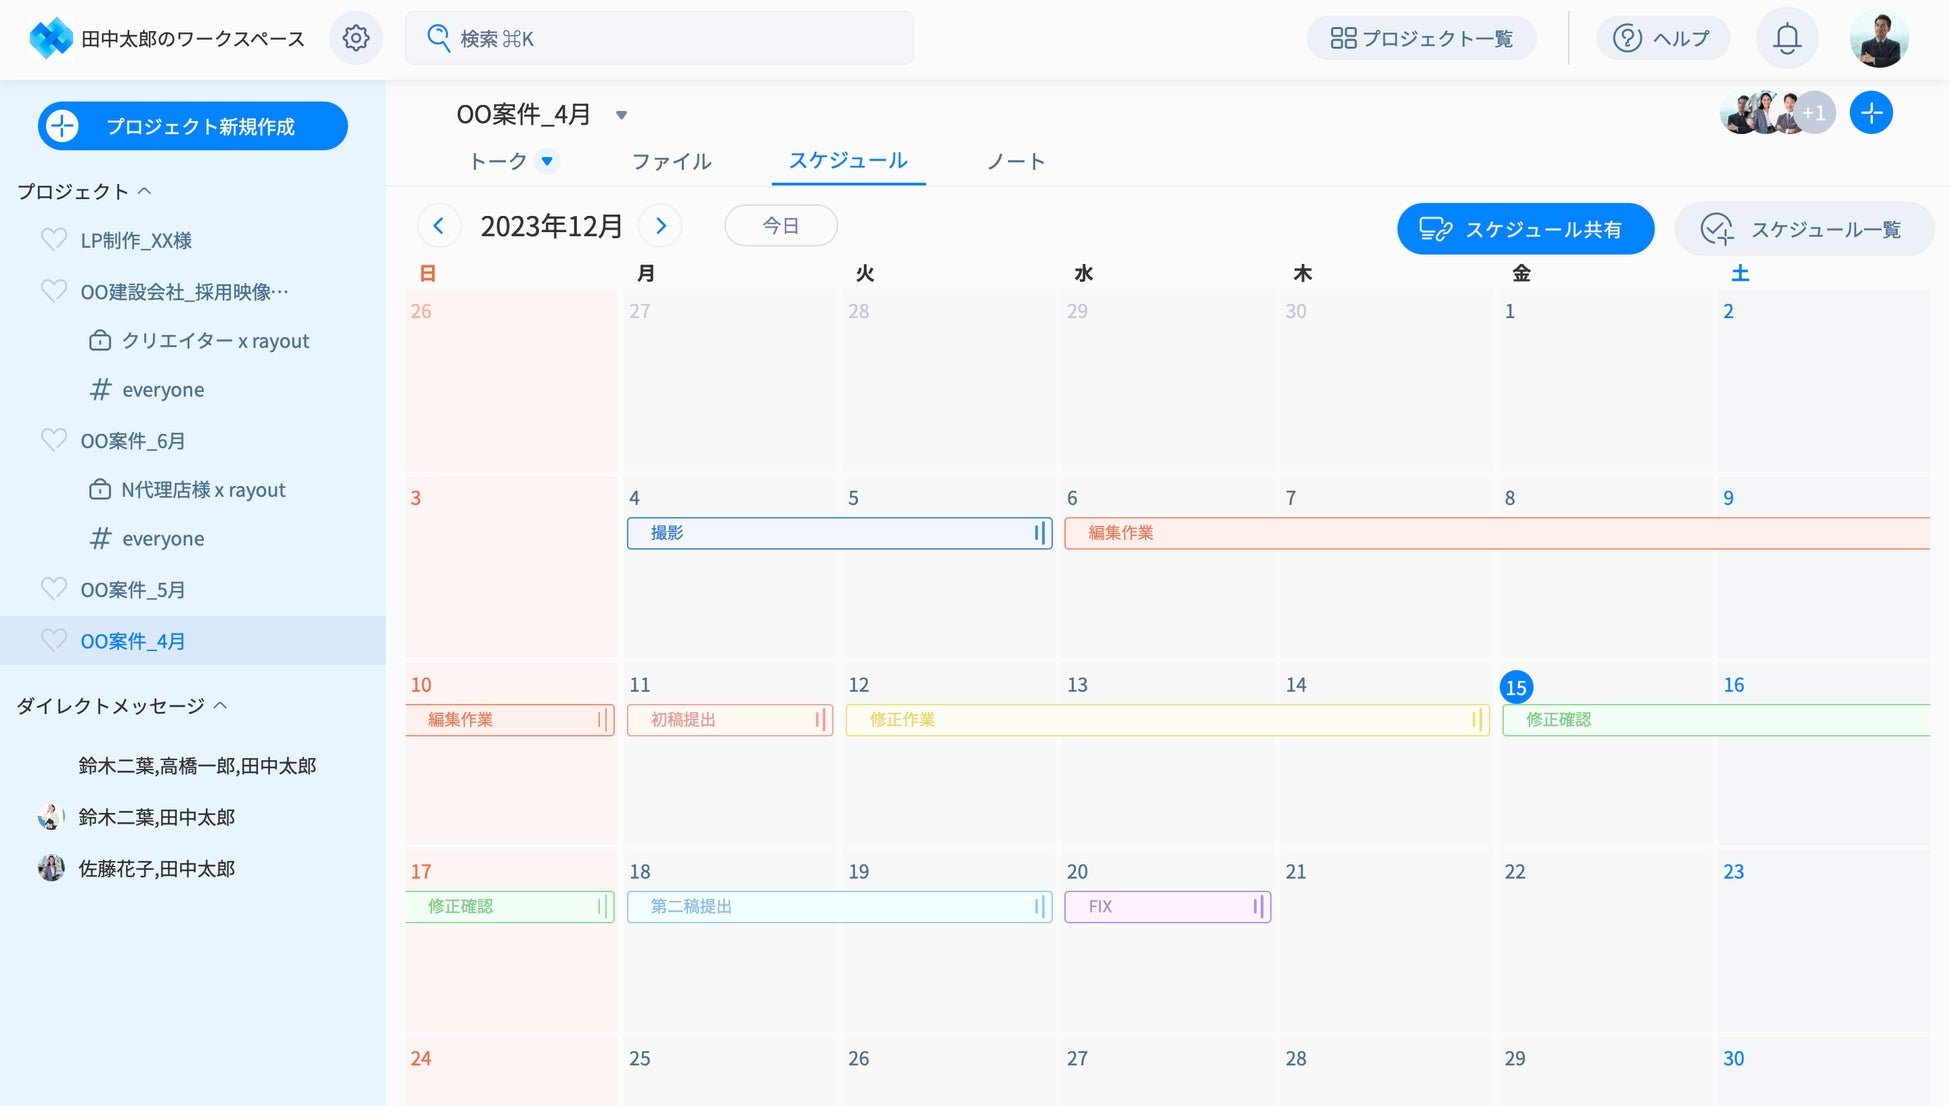1950x1106 pixels.
Task: Click the workspace logo icon
Action: [50, 38]
